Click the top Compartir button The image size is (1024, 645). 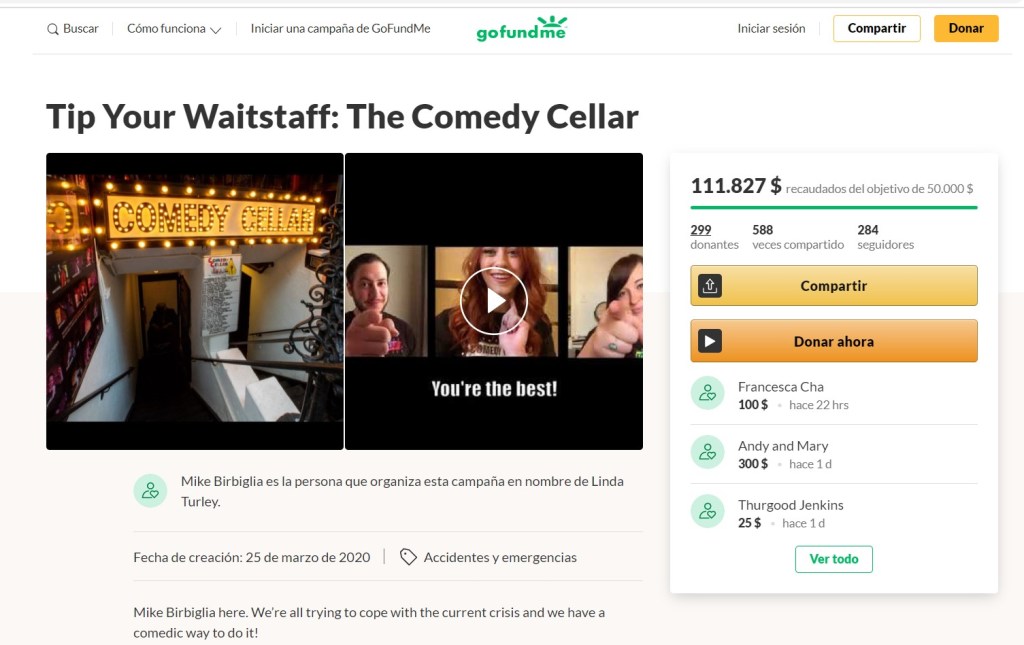pos(876,29)
